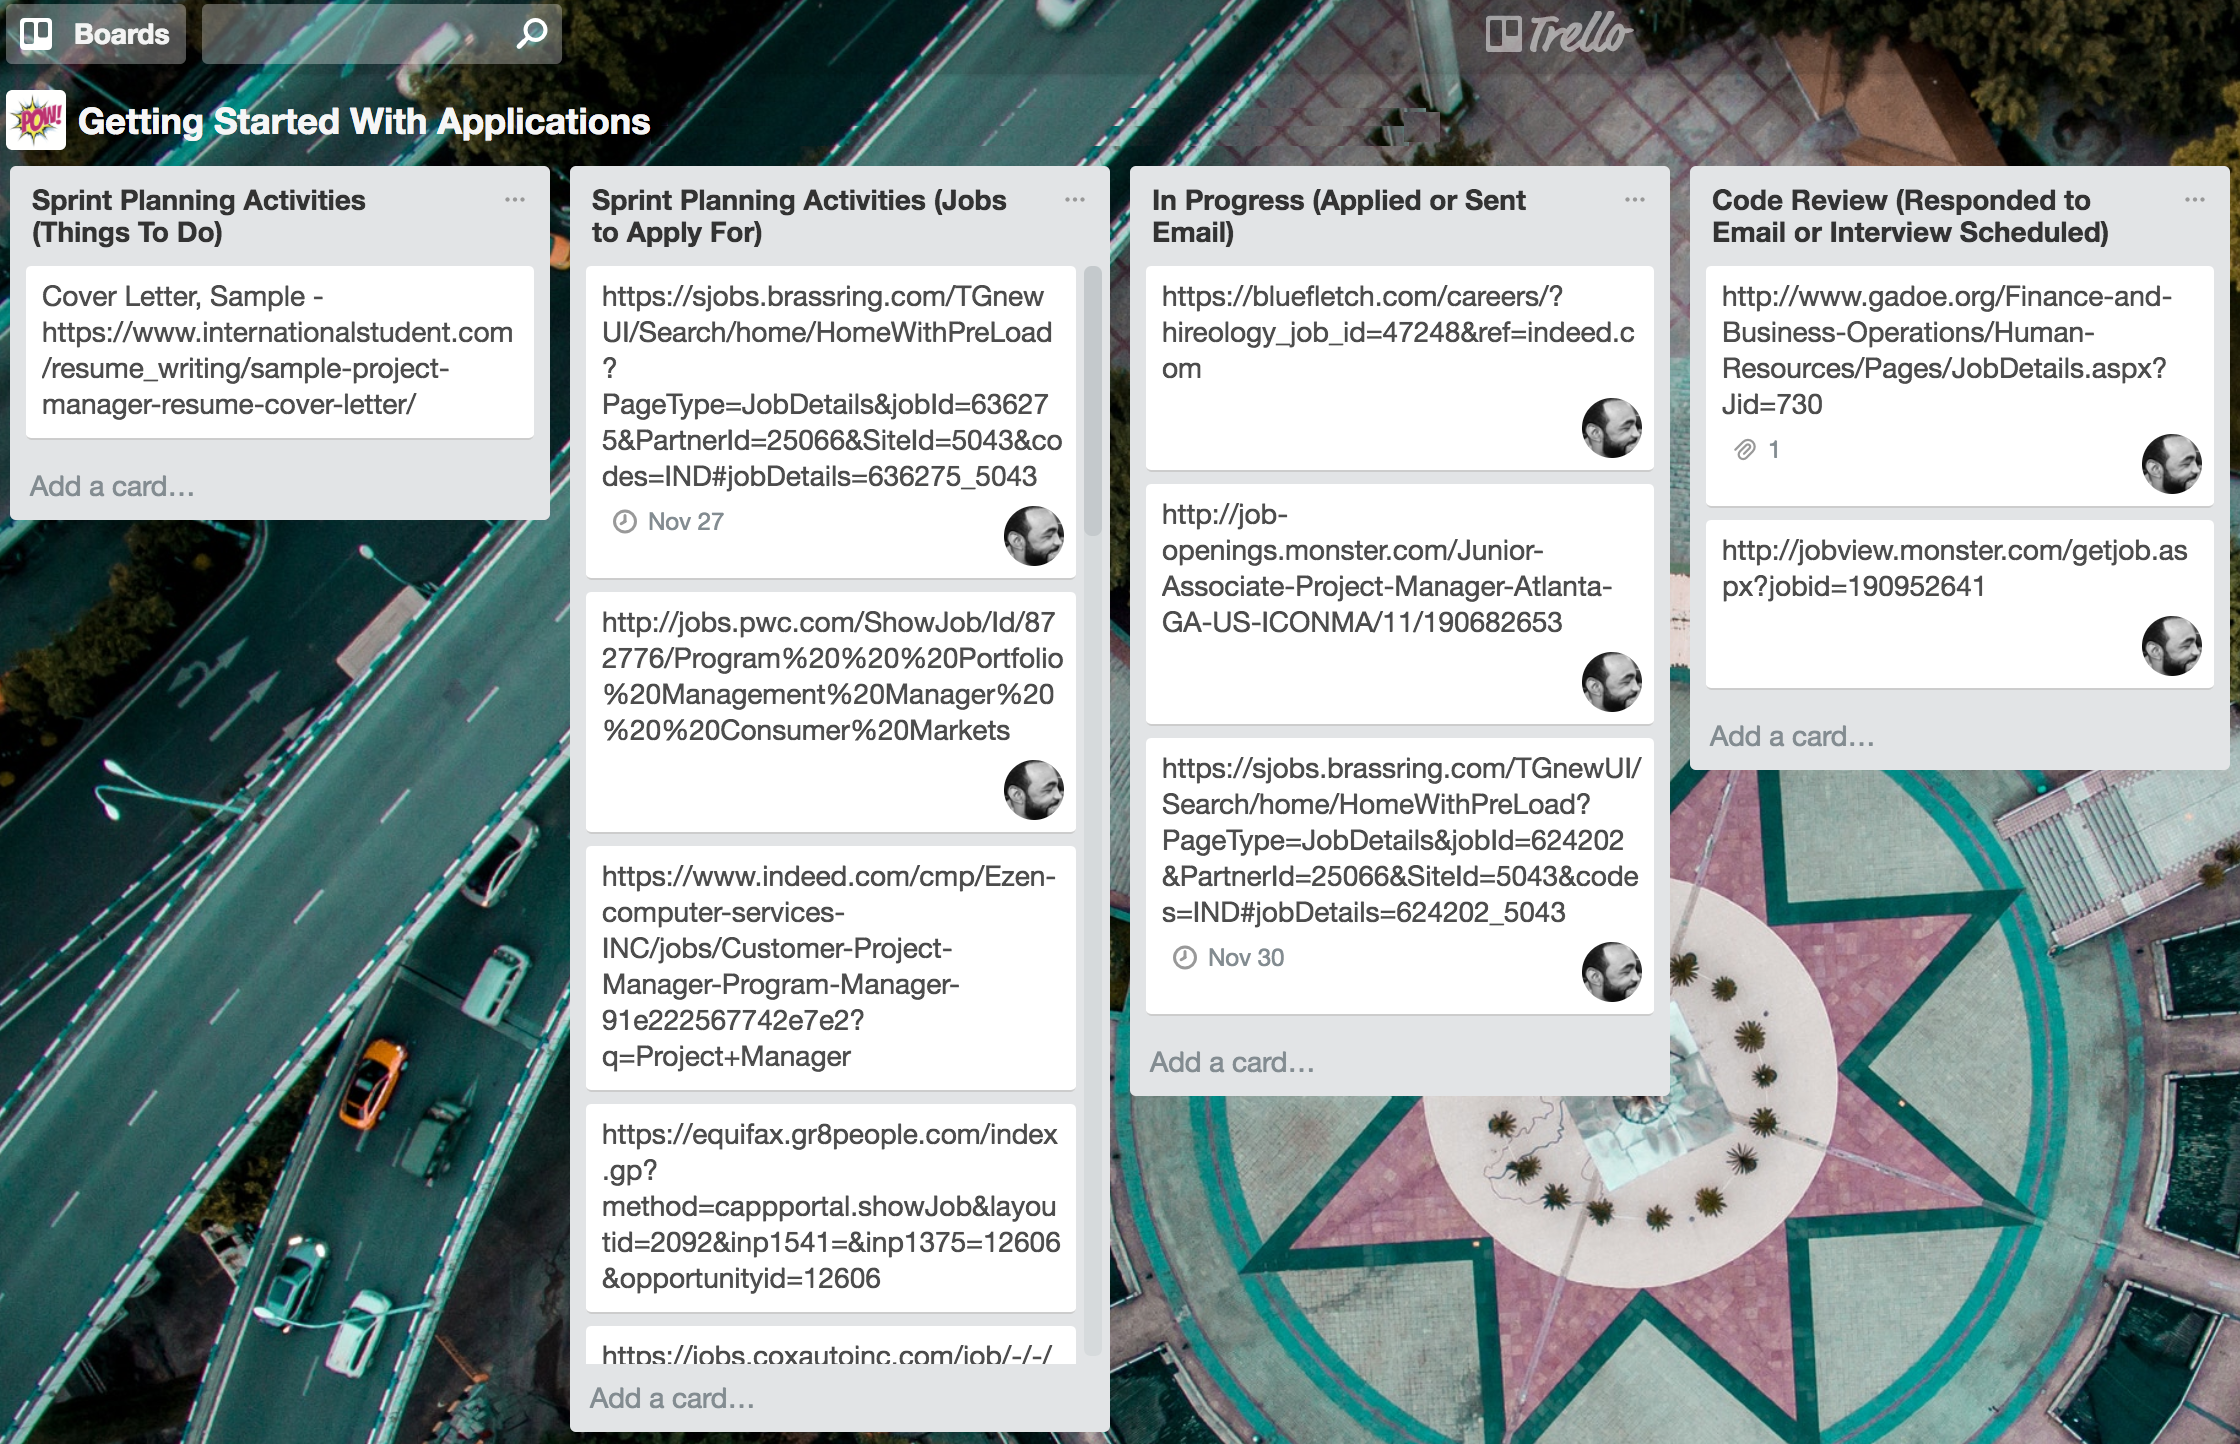Add a card to Jobs to Apply For list

tap(672, 1399)
